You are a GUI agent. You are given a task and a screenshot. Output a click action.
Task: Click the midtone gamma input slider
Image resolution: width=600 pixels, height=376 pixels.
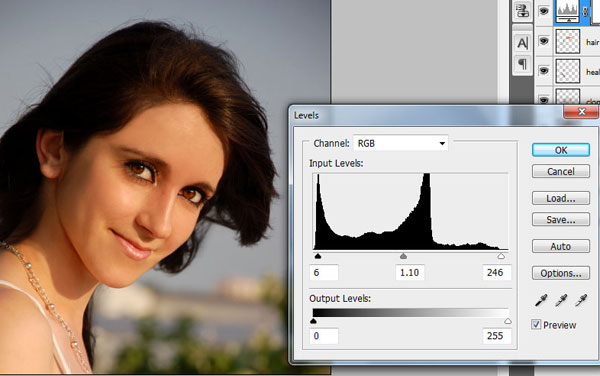click(403, 256)
